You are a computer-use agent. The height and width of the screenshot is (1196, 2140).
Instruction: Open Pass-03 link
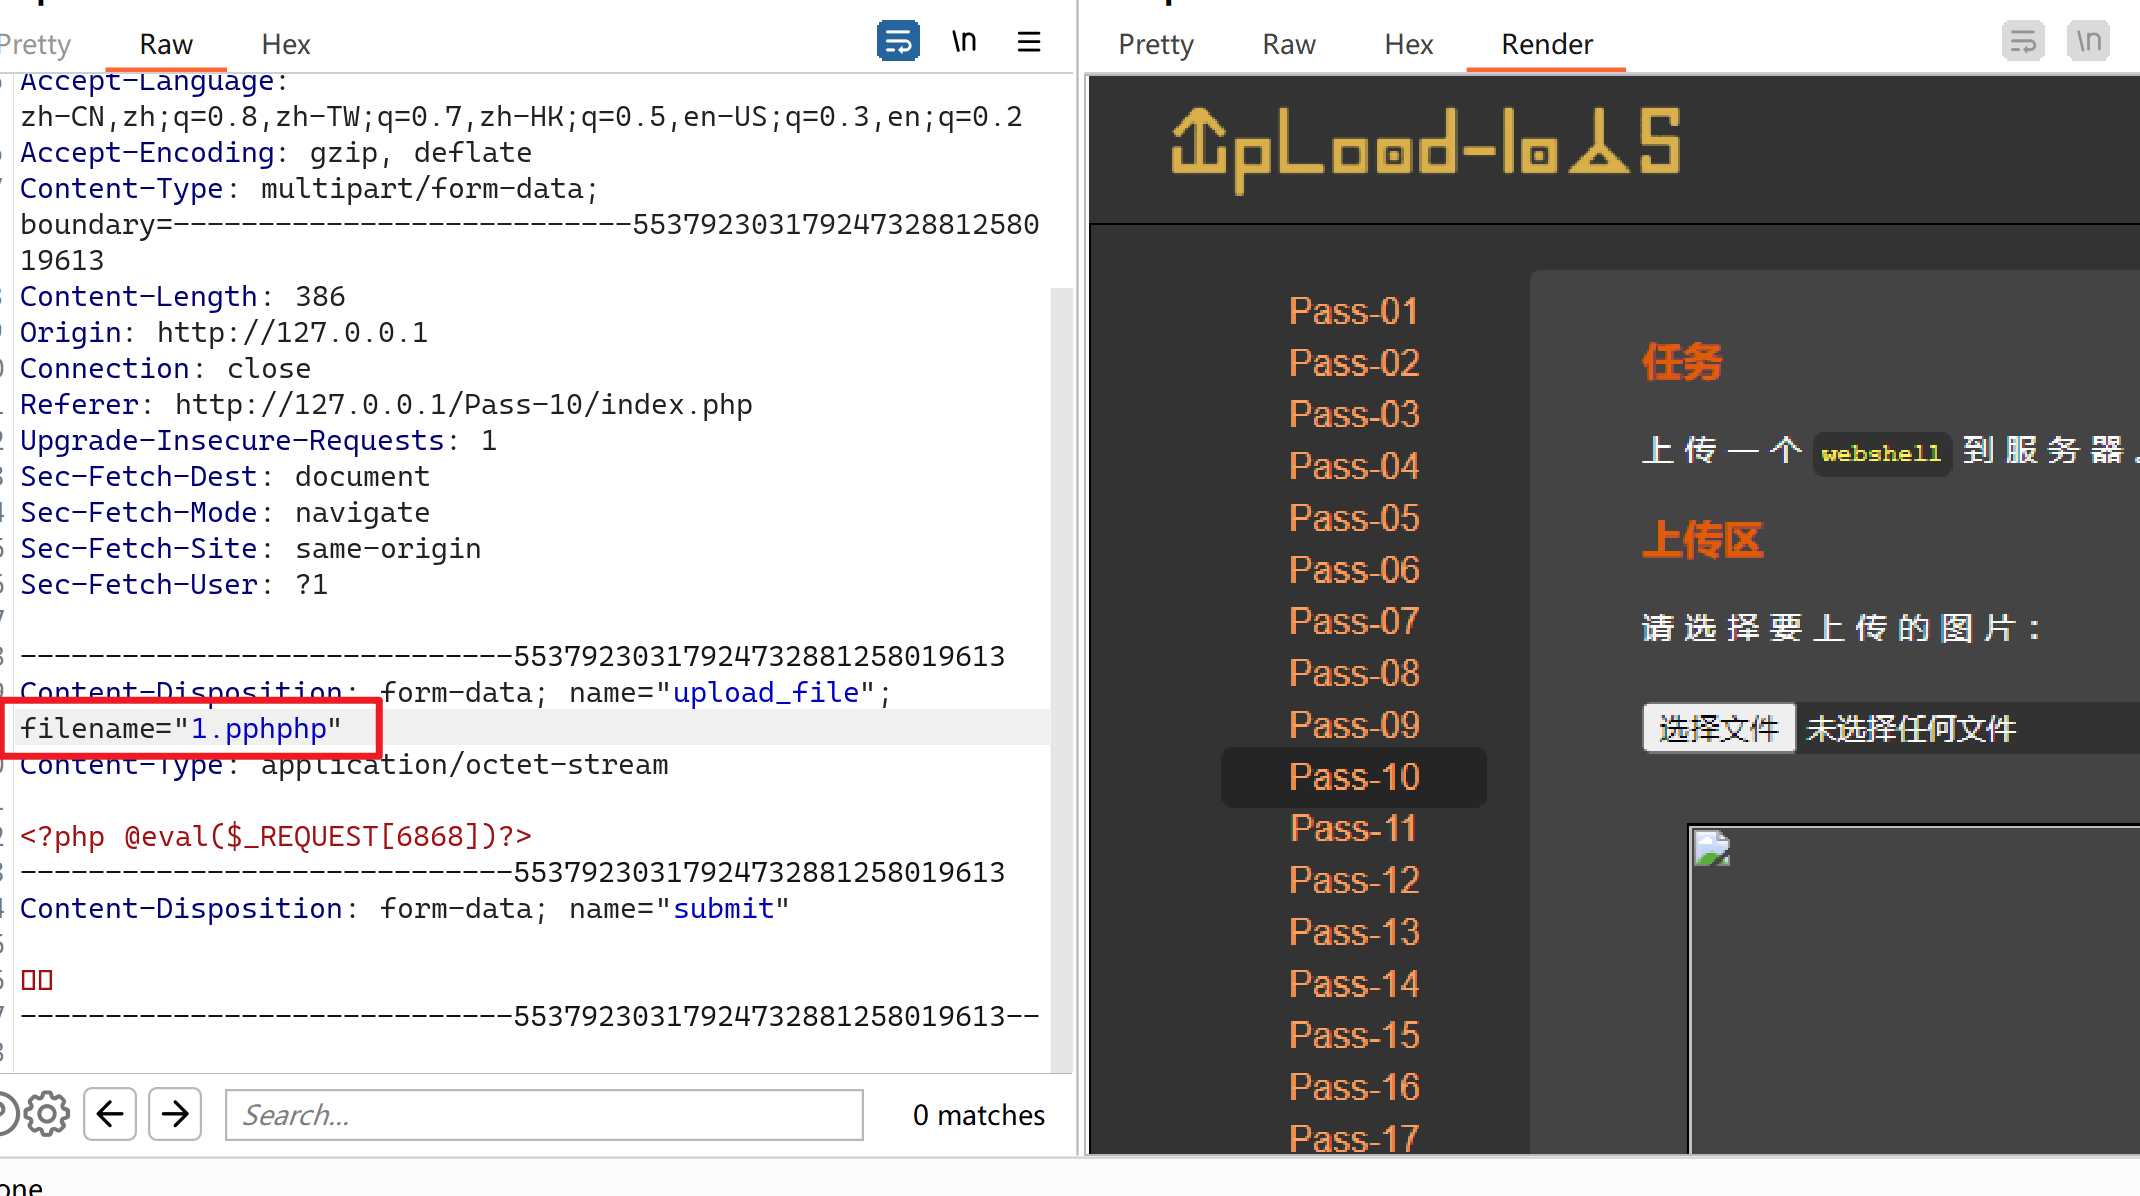(1354, 414)
